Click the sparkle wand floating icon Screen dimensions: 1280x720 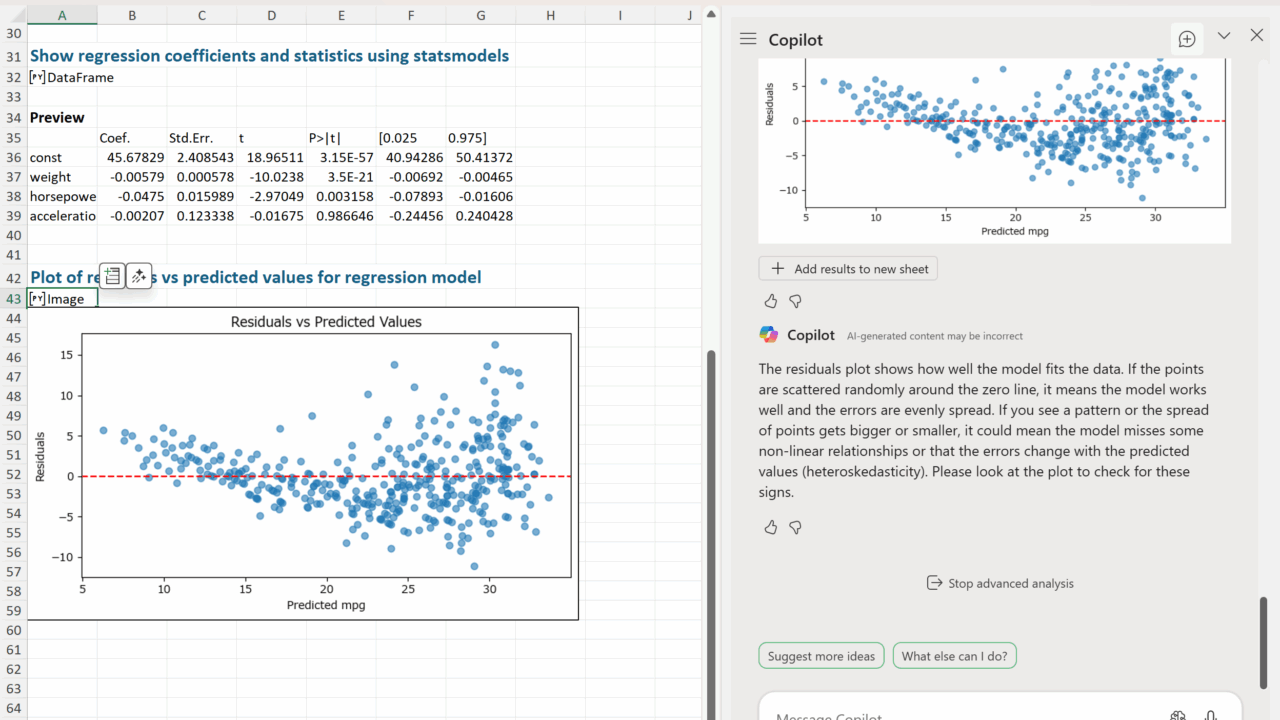tap(139, 277)
